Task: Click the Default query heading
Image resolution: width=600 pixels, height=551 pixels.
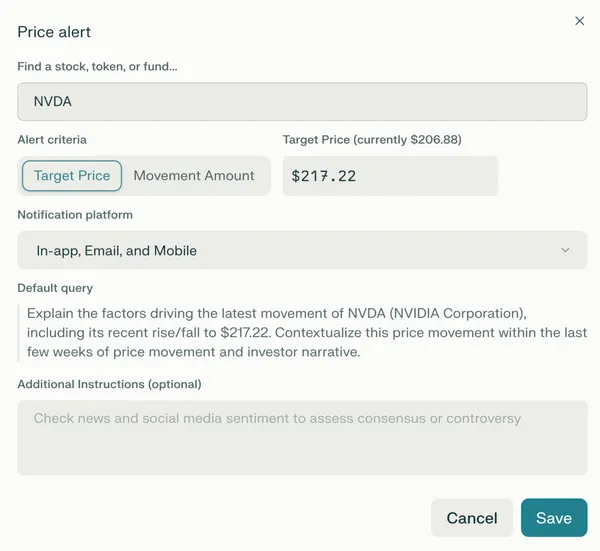Action: 55,288
